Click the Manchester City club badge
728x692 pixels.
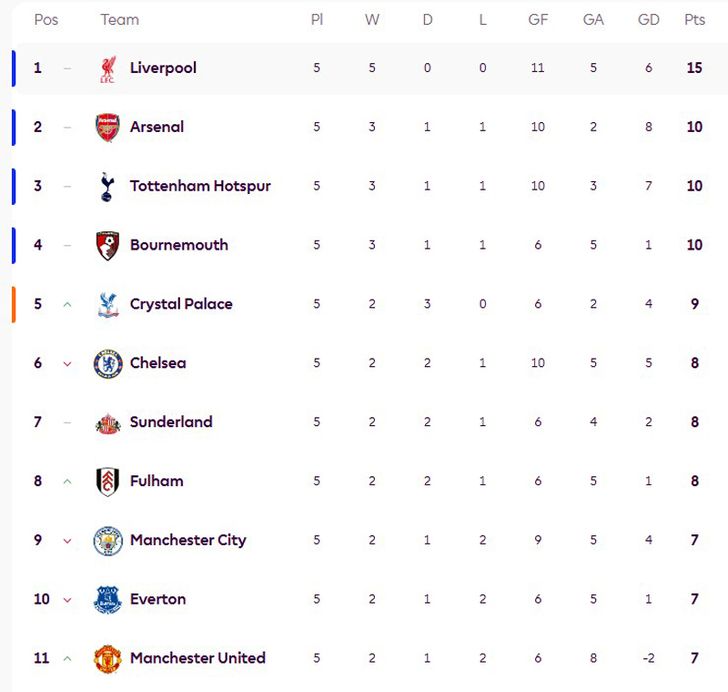pos(107,541)
